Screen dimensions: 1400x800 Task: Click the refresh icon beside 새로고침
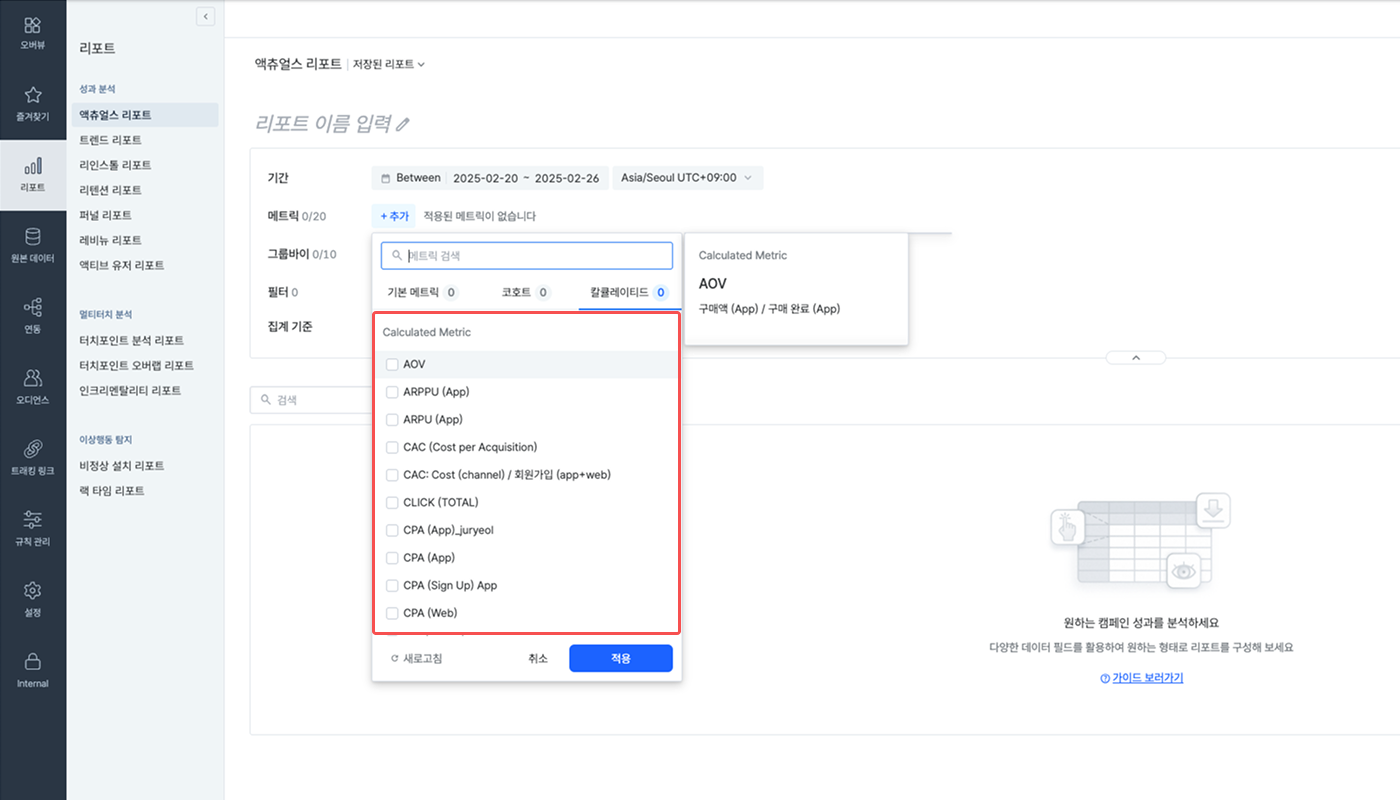coord(395,659)
